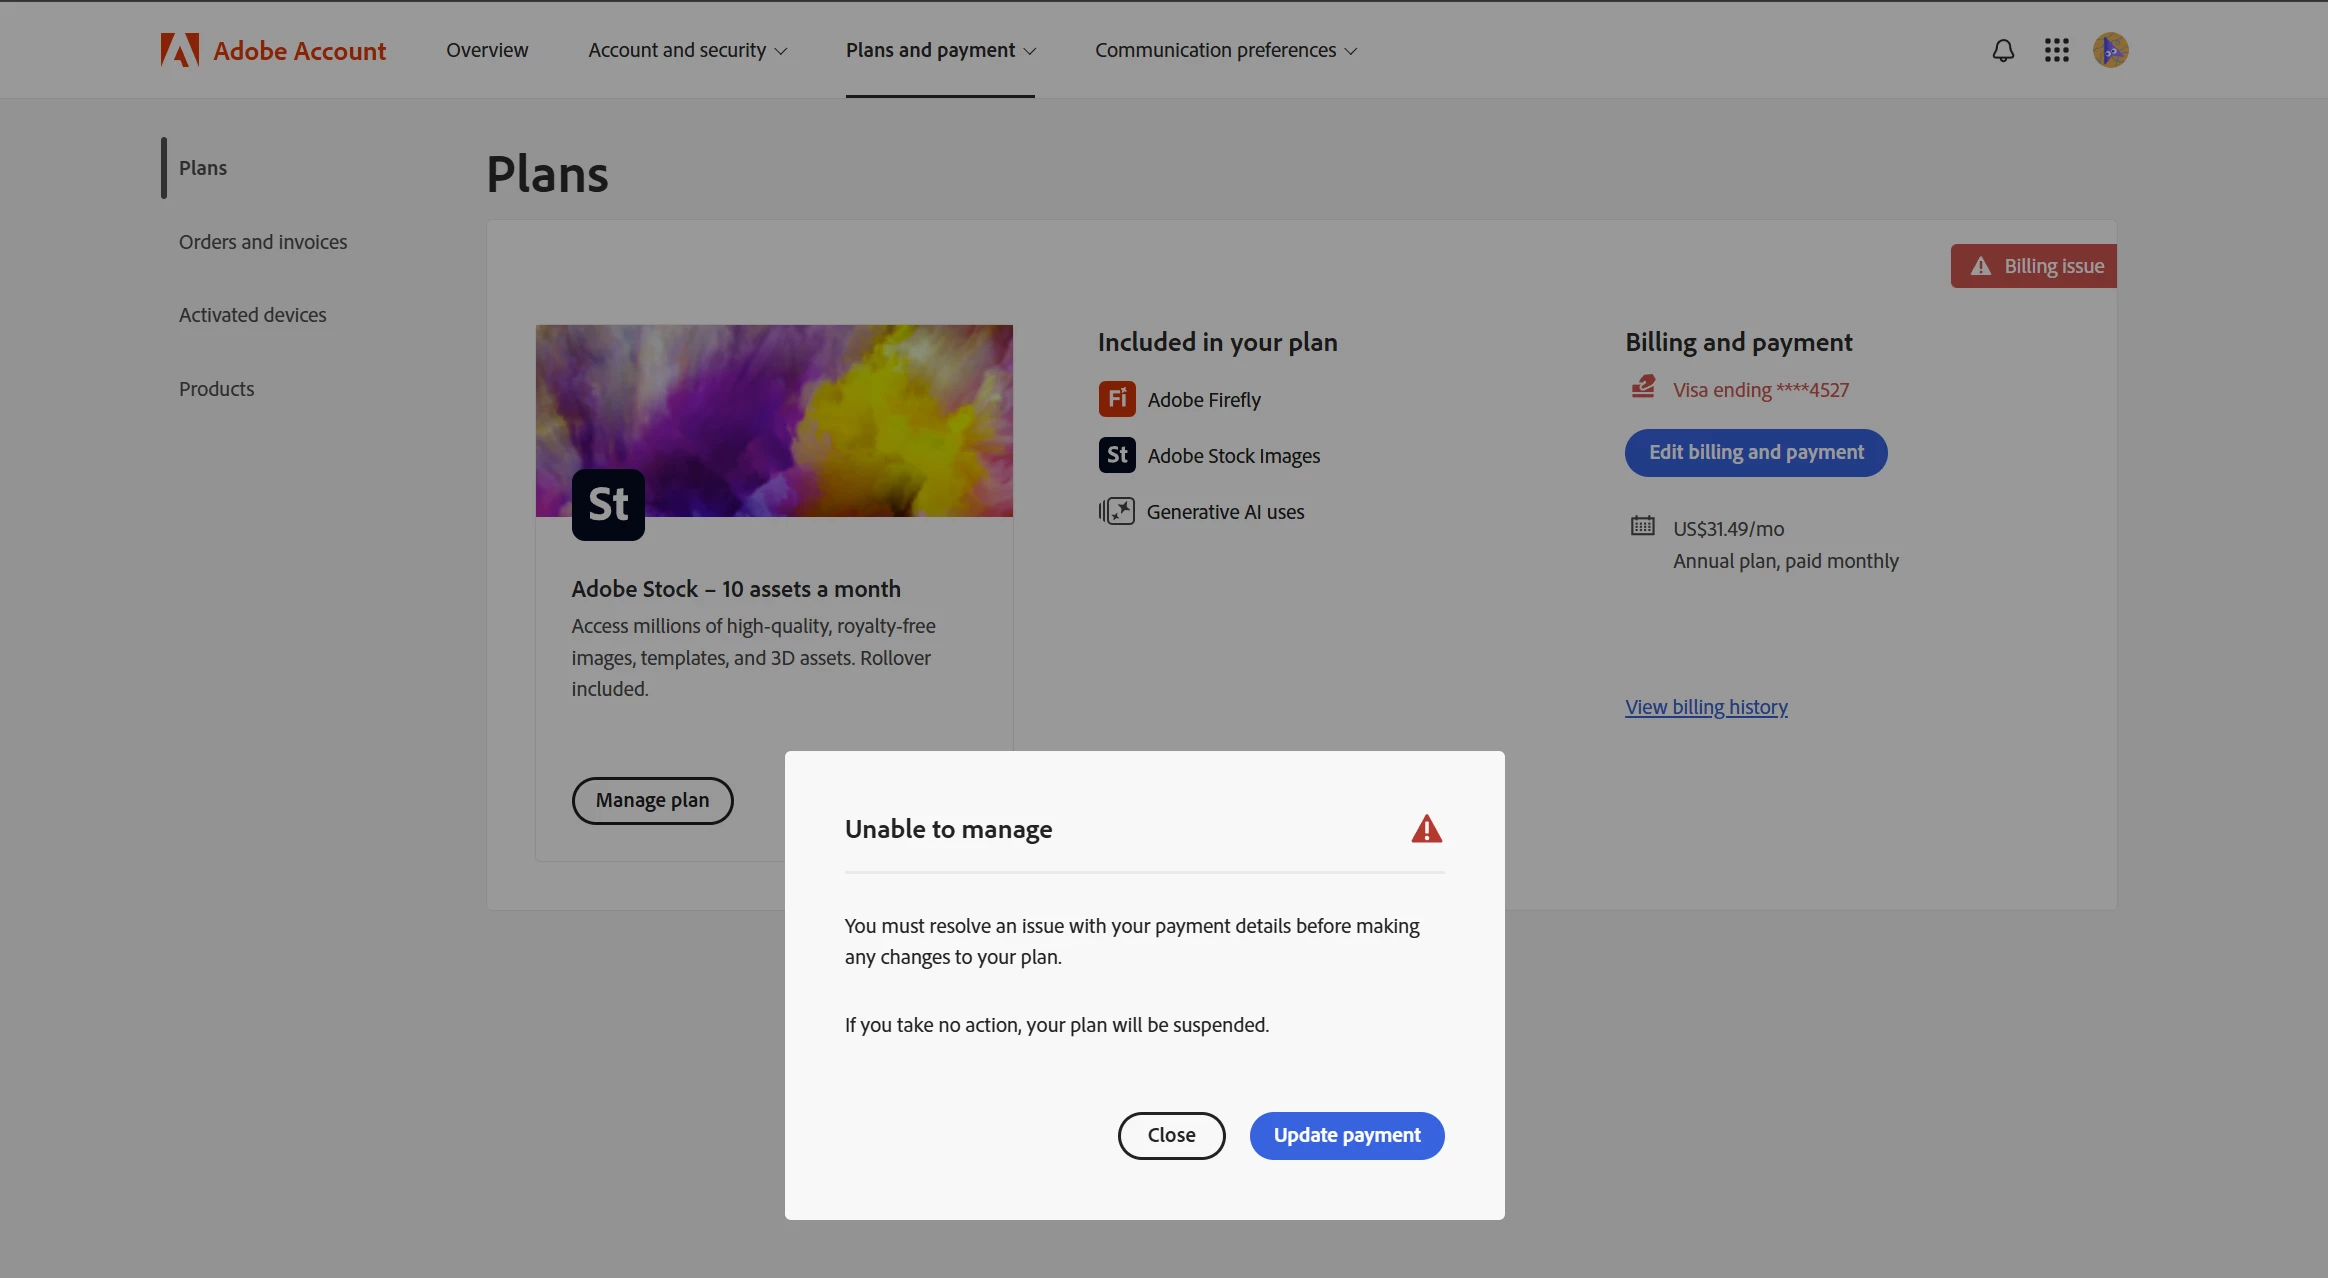Open Orders and invoices in sidebar
The width and height of the screenshot is (2328, 1278).
point(263,242)
